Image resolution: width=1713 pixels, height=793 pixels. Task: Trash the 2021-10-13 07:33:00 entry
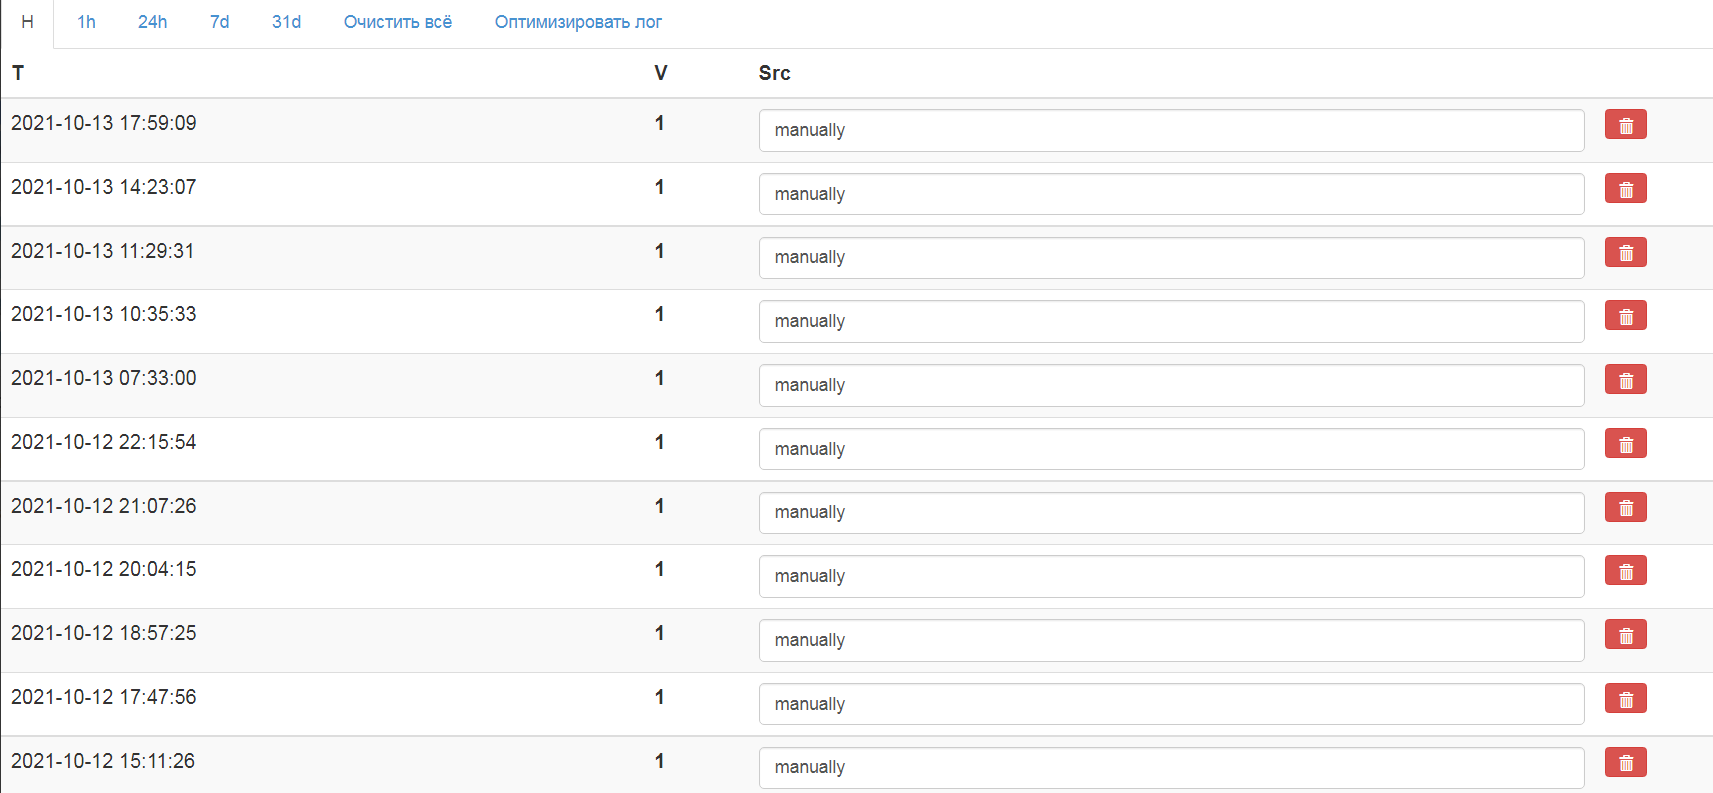point(1625,380)
